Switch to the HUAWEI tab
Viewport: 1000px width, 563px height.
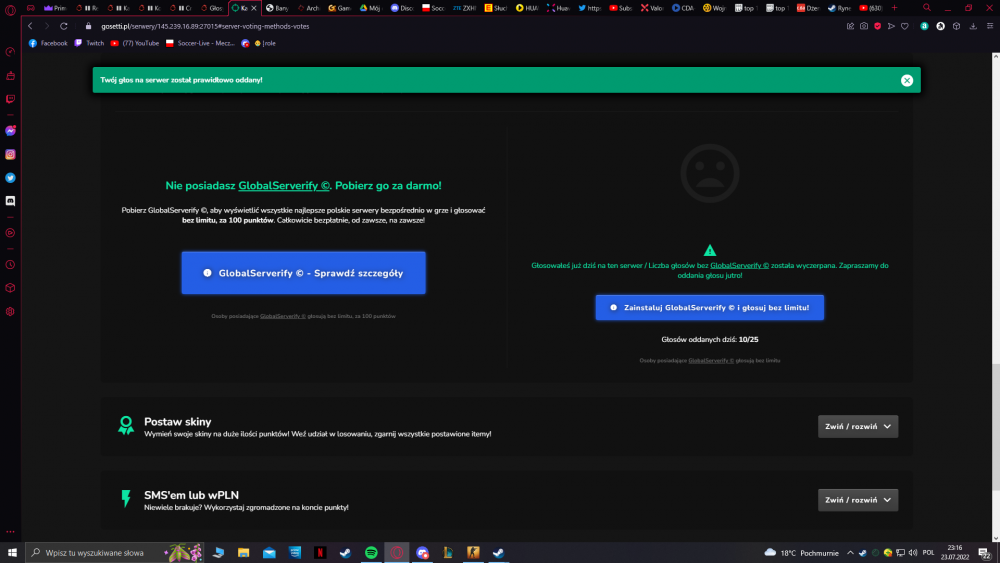pos(527,8)
